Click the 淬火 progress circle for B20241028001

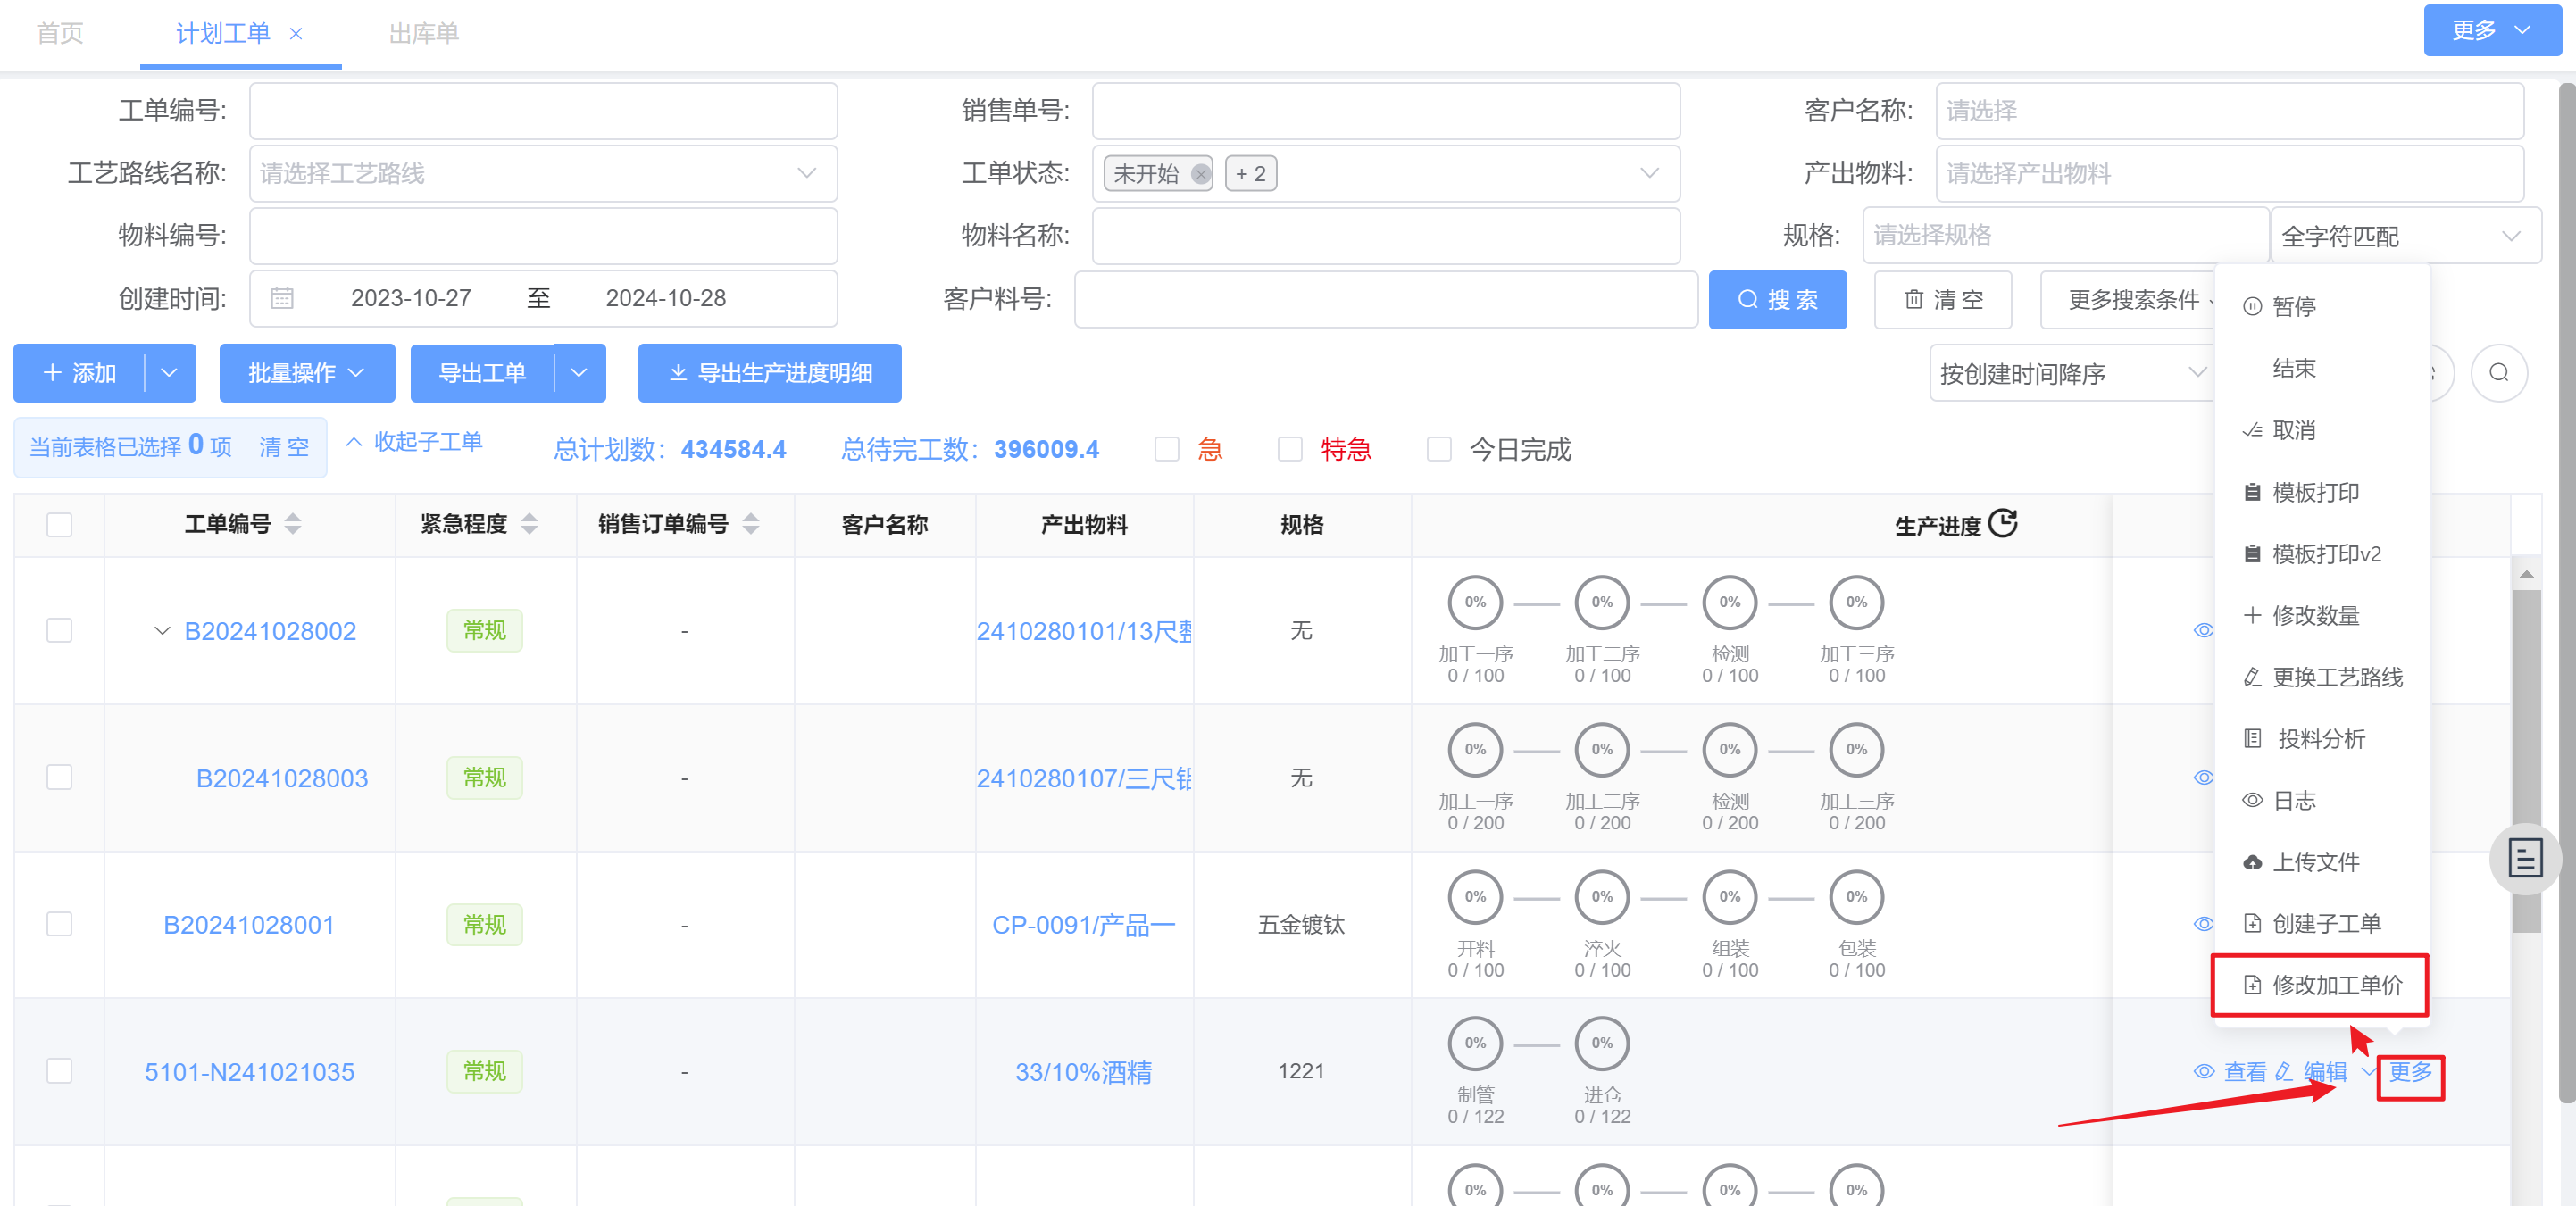pyautogui.click(x=1602, y=897)
